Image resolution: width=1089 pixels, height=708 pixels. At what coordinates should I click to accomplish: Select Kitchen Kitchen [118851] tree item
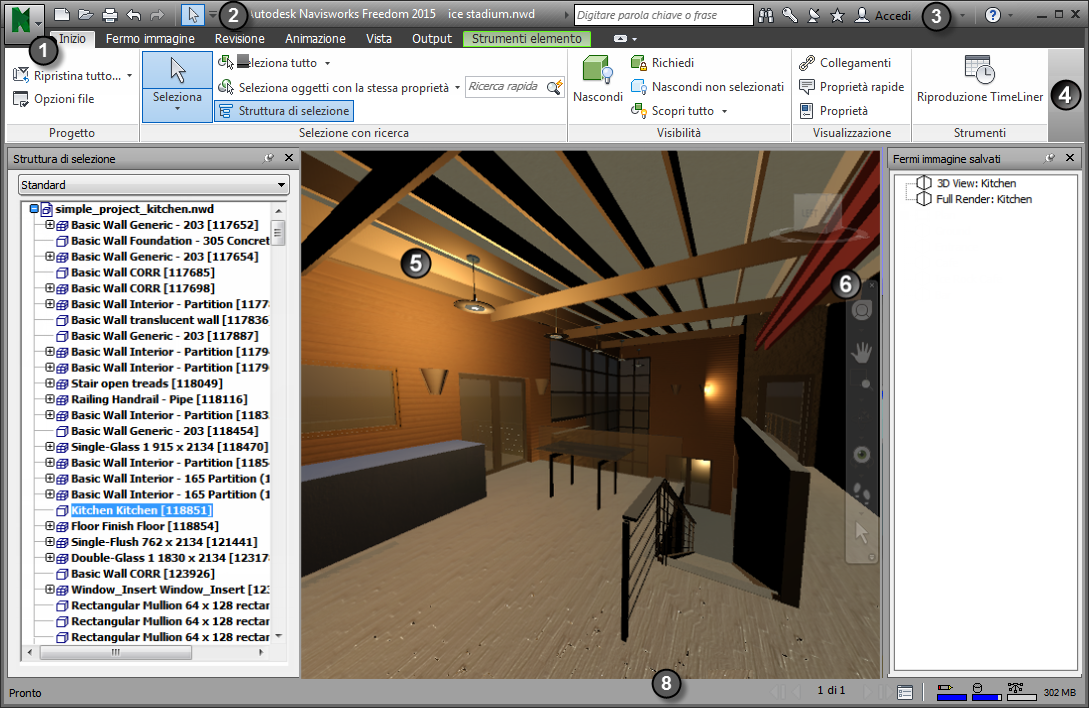click(141, 510)
